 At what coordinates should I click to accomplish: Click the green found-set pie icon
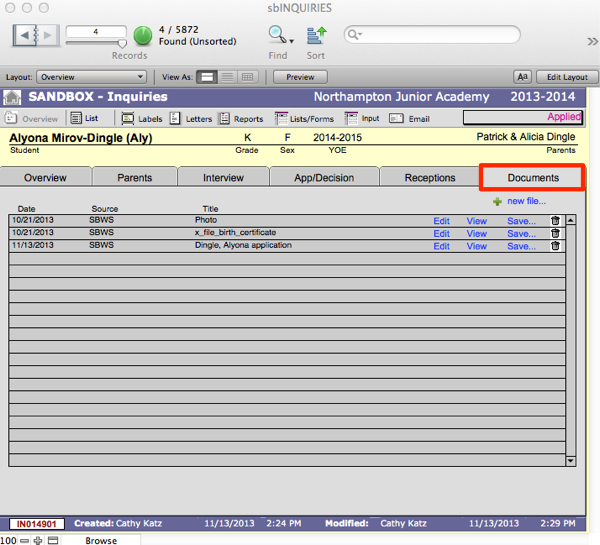(143, 36)
